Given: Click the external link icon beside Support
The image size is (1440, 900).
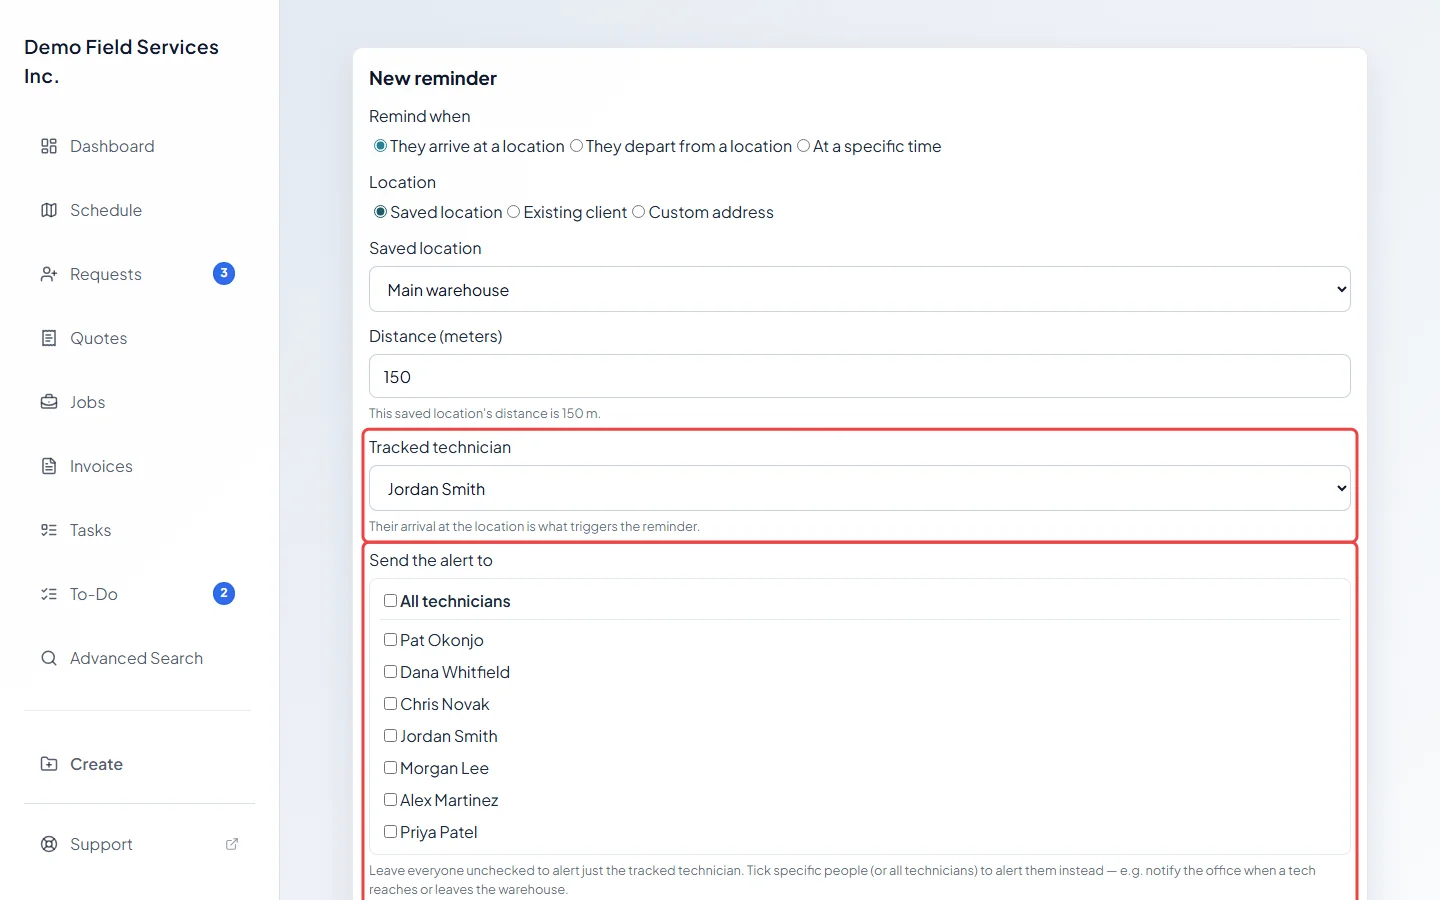Looking at the screenshot, I should tap(232, 844).
